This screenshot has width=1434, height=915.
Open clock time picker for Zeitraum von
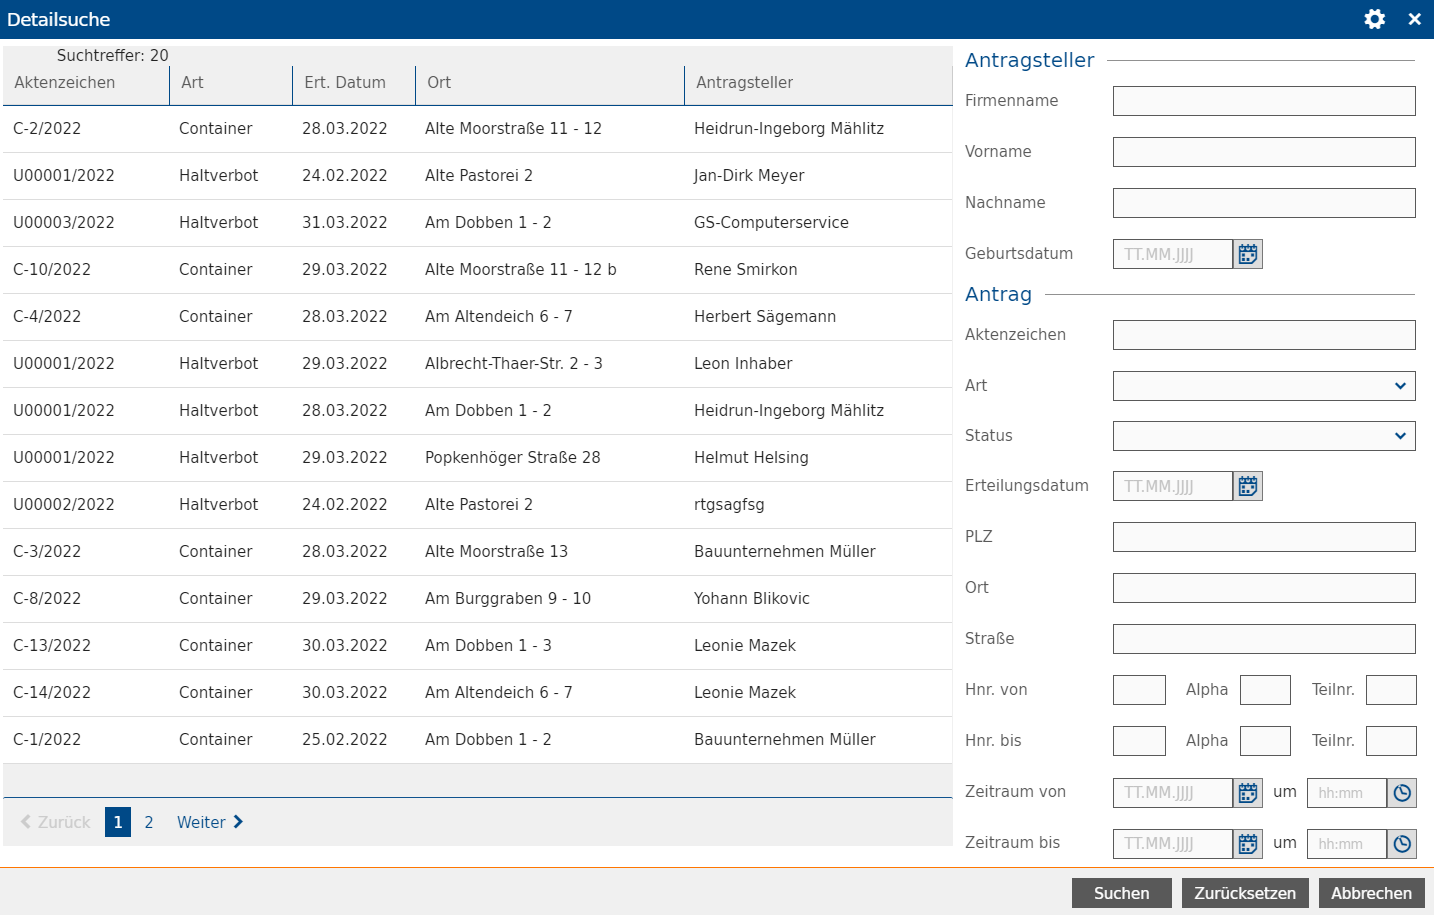point(1402,793)
